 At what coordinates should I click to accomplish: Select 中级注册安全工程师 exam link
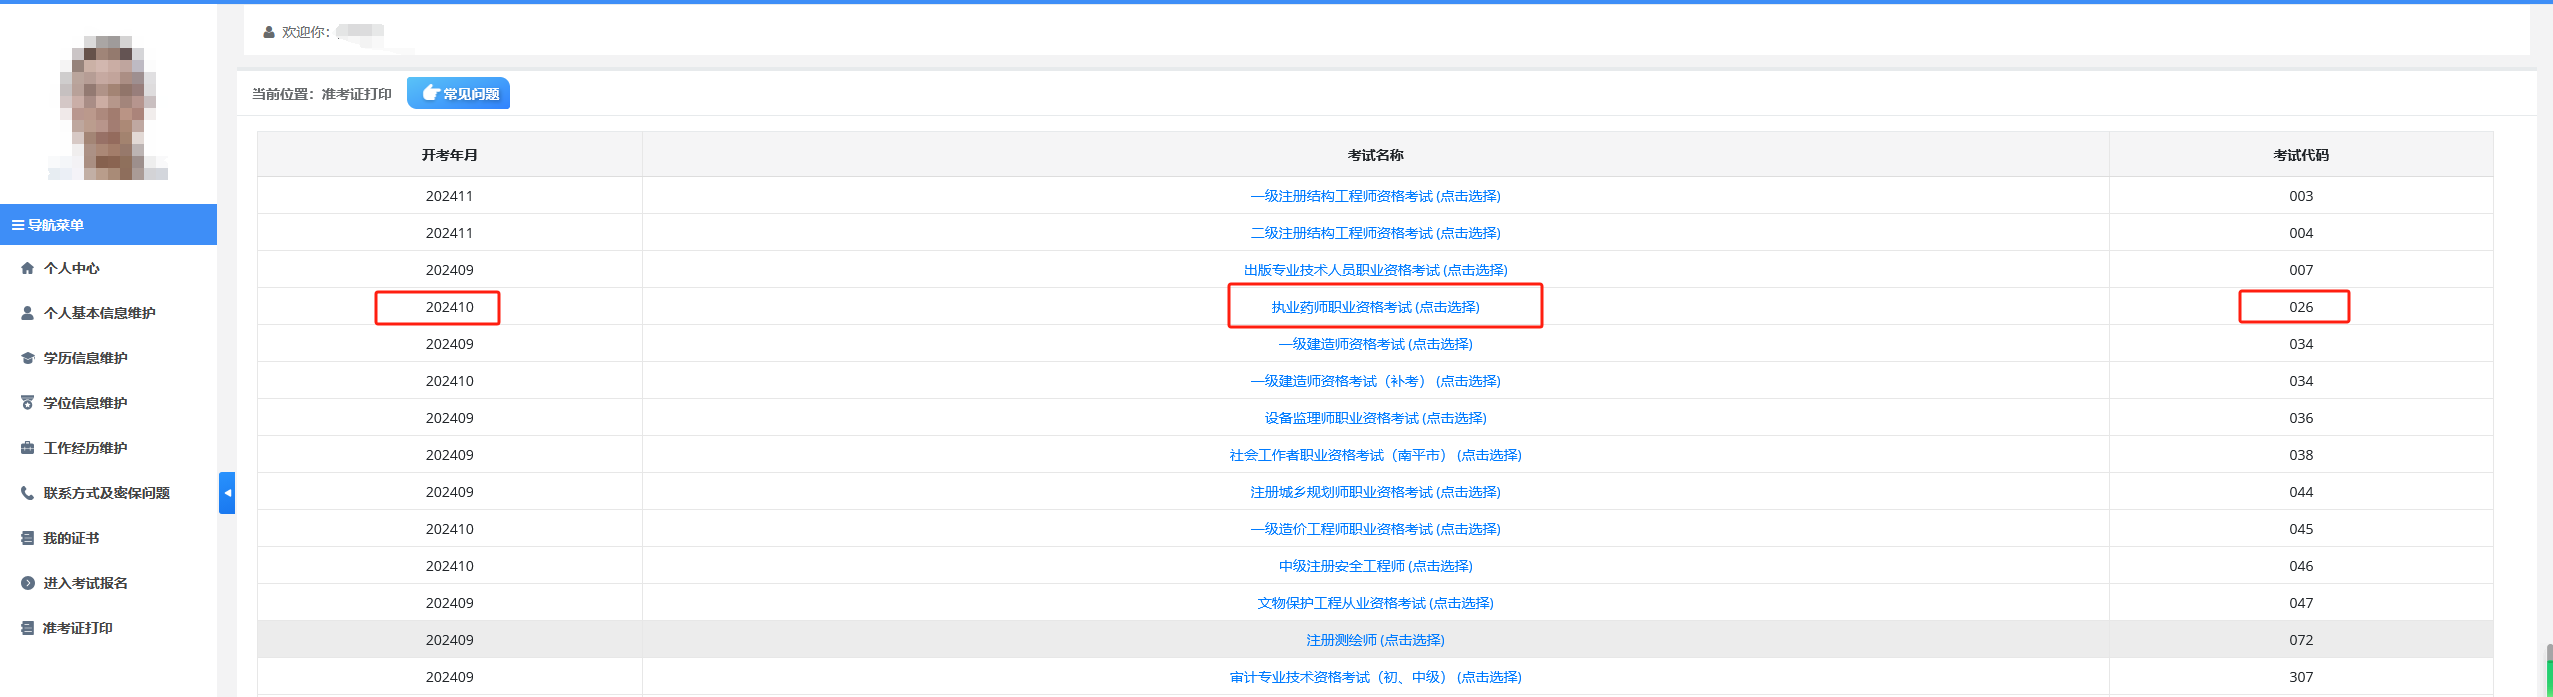pyautogui.click(x=1375, y=566)
